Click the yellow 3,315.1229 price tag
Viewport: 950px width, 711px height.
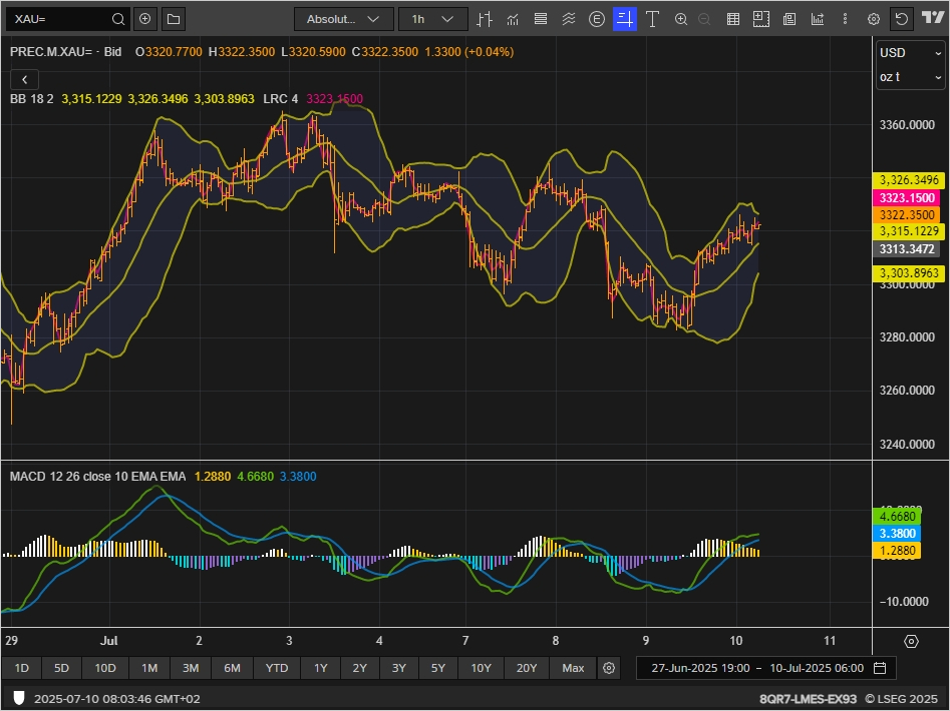click(x=909, y=231)
